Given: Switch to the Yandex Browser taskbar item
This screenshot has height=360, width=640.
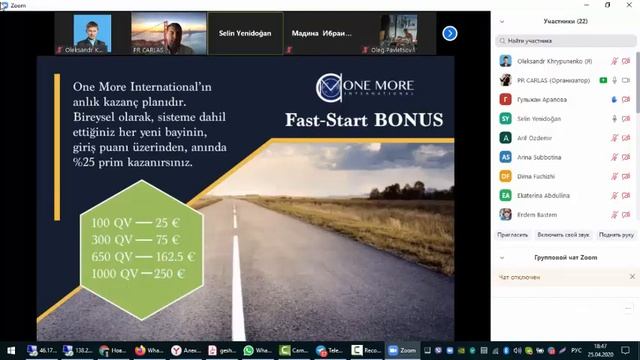Looking at the screenshot, I should tap(185, 350).
